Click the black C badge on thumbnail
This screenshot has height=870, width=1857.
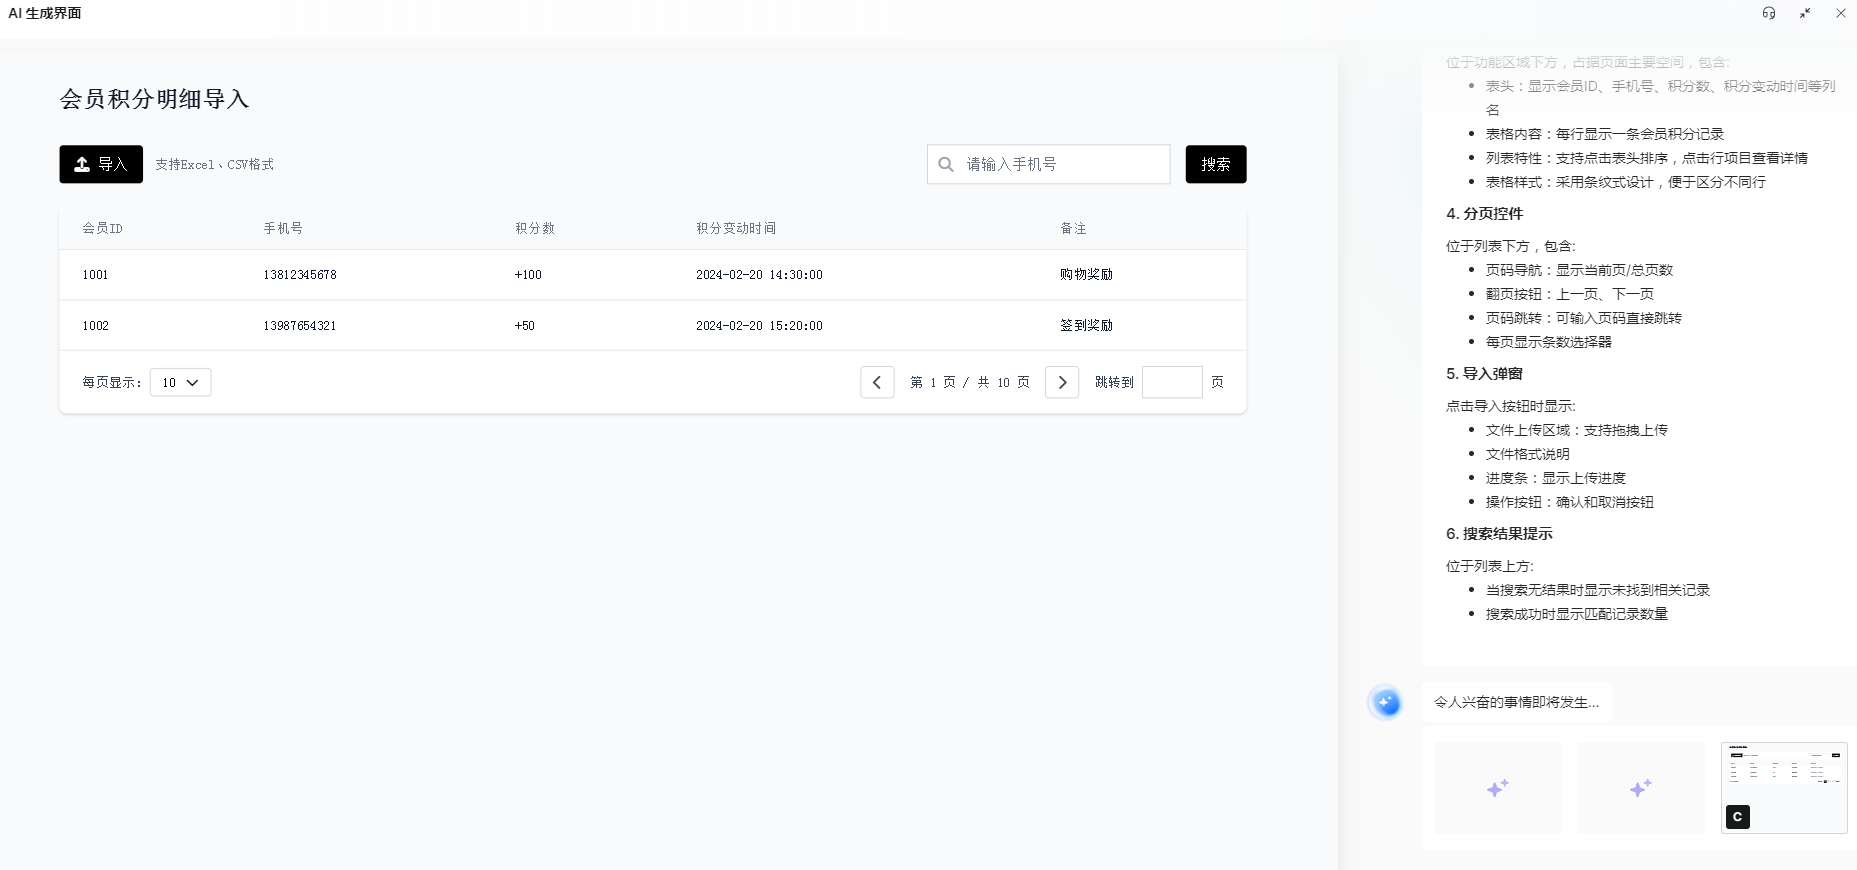(x=1738, y=817)
